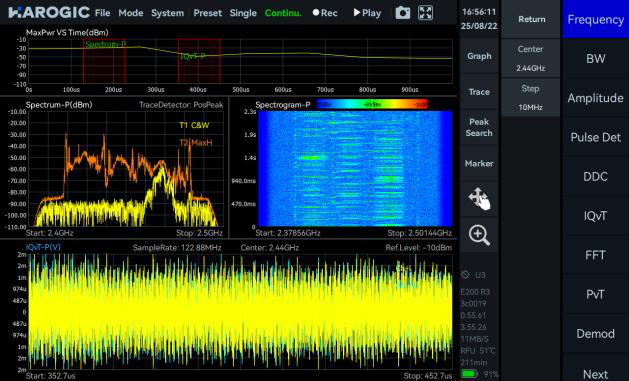Screen dimensions: 629x381
Task: Start playback with Play
Action: click(367, 13)
